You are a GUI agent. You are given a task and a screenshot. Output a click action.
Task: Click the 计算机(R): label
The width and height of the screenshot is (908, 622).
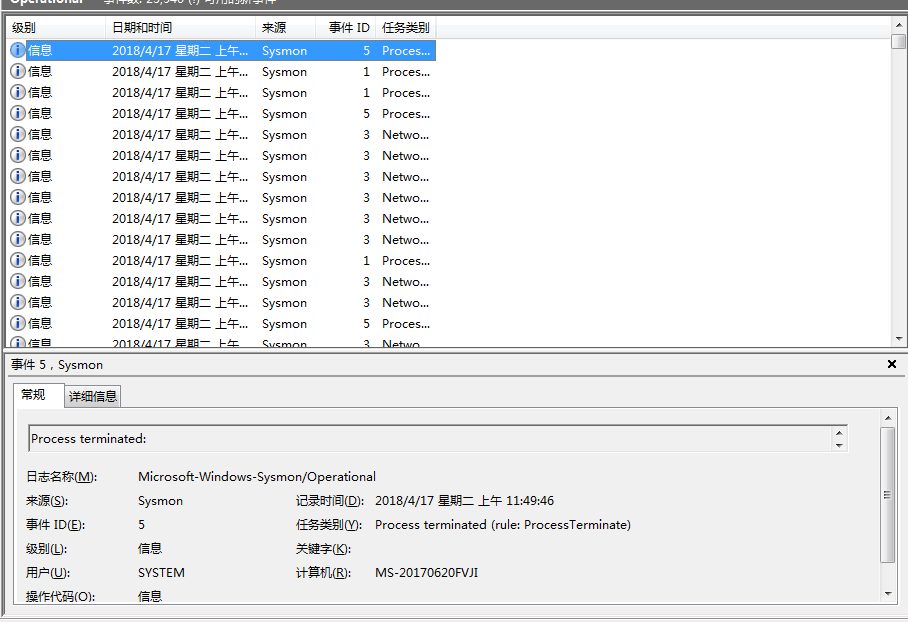pyautogui.click(x=323, y=573)
